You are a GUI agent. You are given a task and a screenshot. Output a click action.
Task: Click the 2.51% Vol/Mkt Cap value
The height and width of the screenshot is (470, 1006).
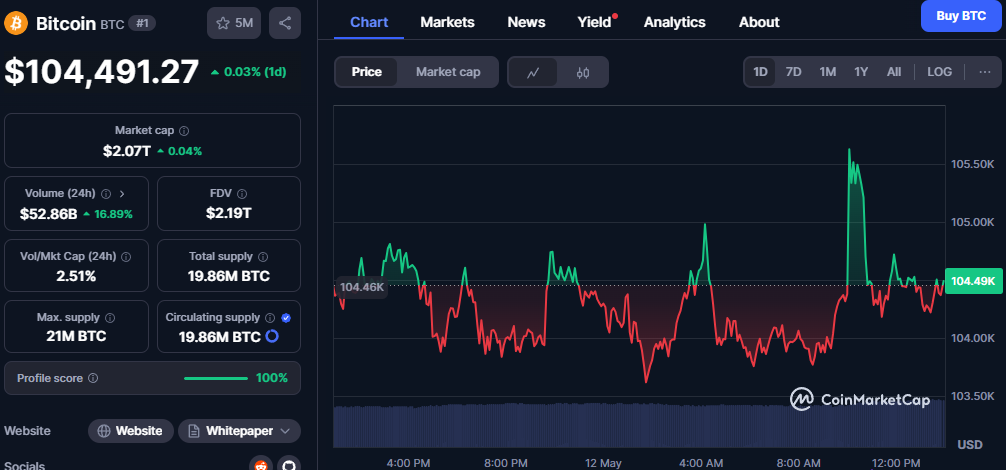click(76, 276)
